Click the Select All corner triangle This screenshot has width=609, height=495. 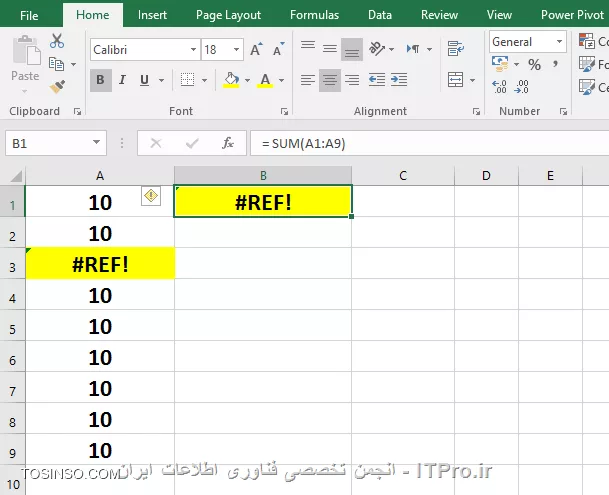tap(16, 176)
